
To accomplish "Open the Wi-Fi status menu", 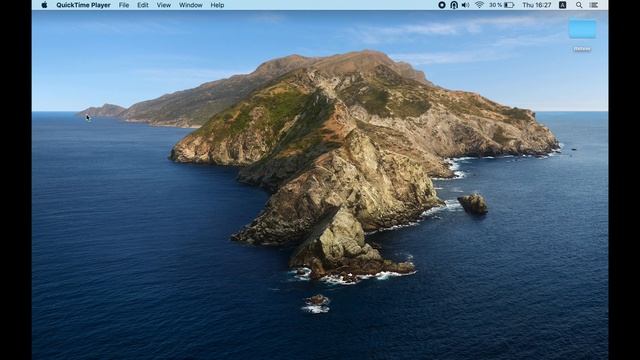I will point(479,5).
